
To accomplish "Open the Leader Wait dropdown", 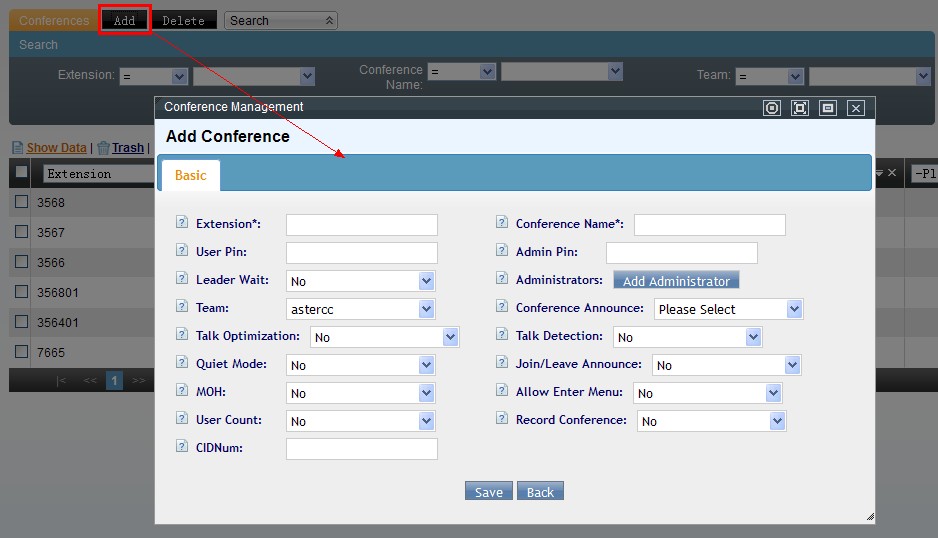I will [x=360, y=281].
